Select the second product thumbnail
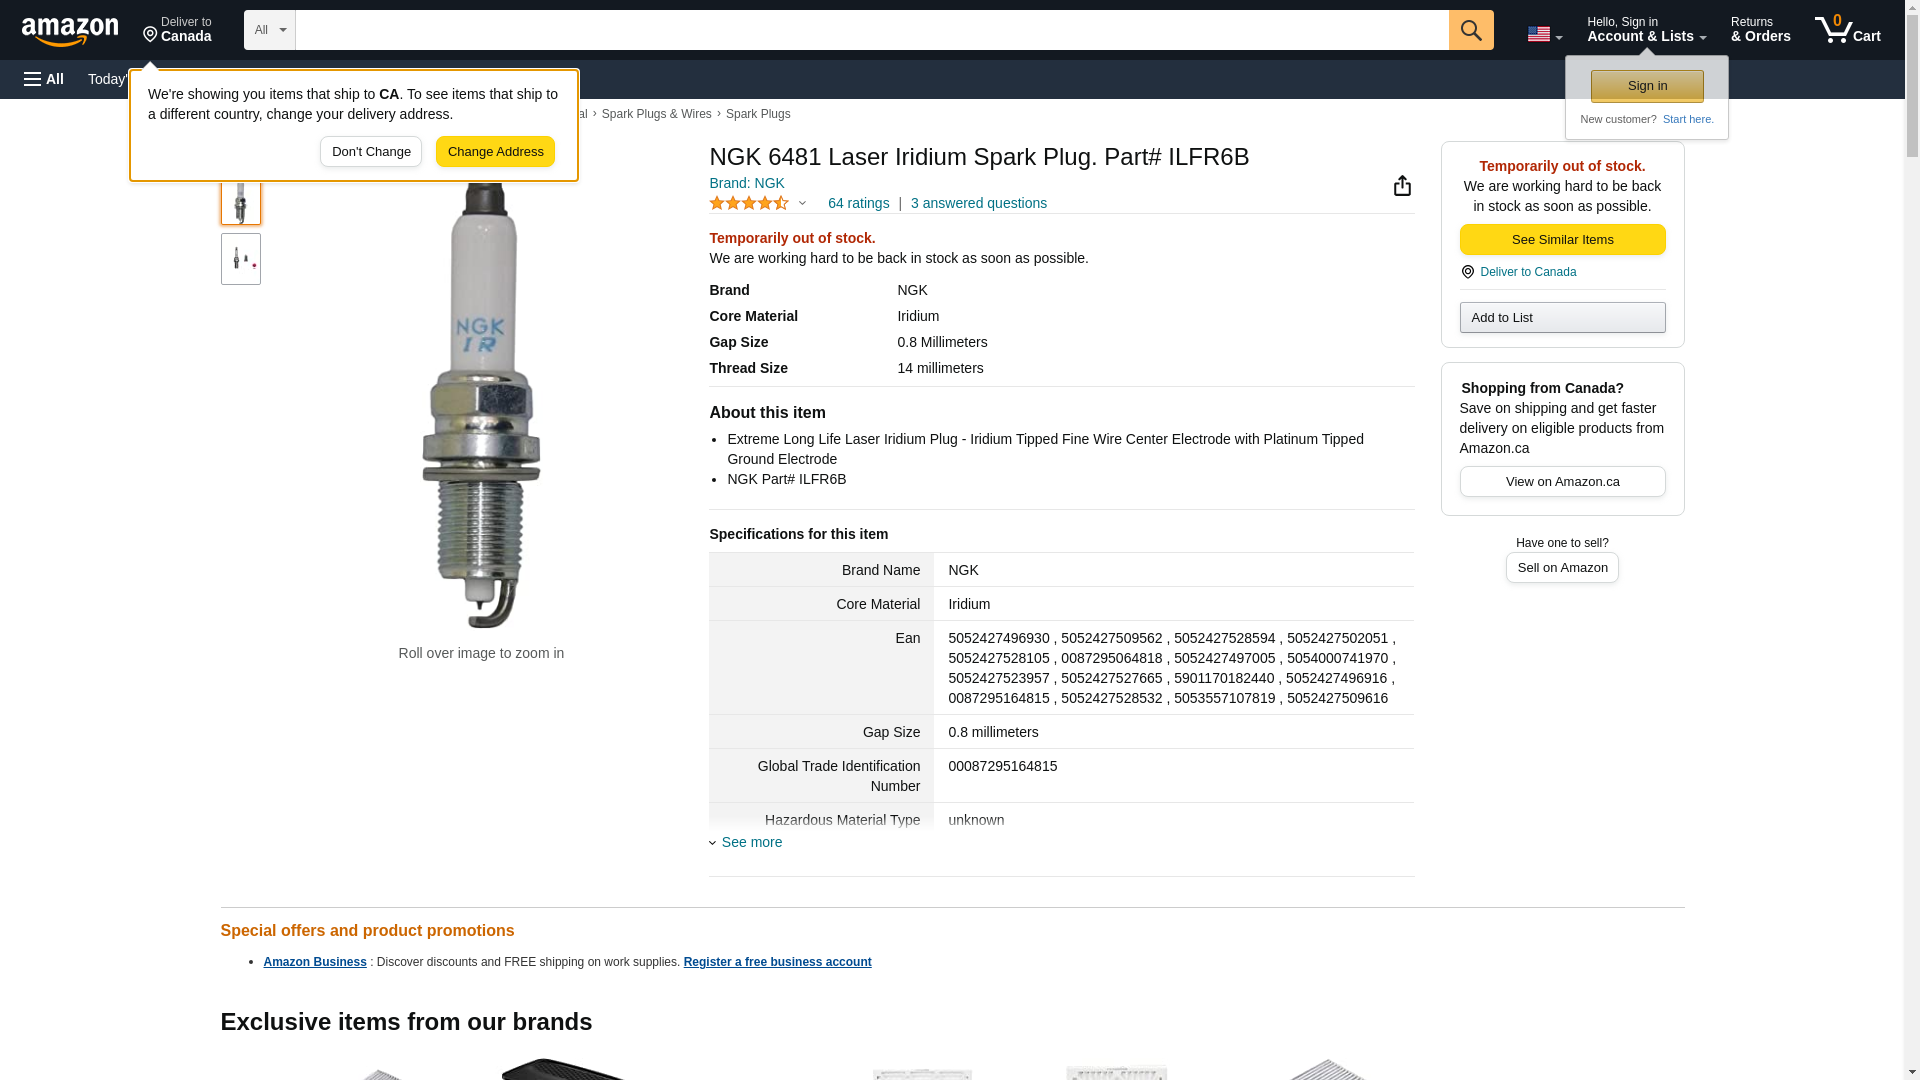The image size is (1920, 1080). (x=240, y=259)
